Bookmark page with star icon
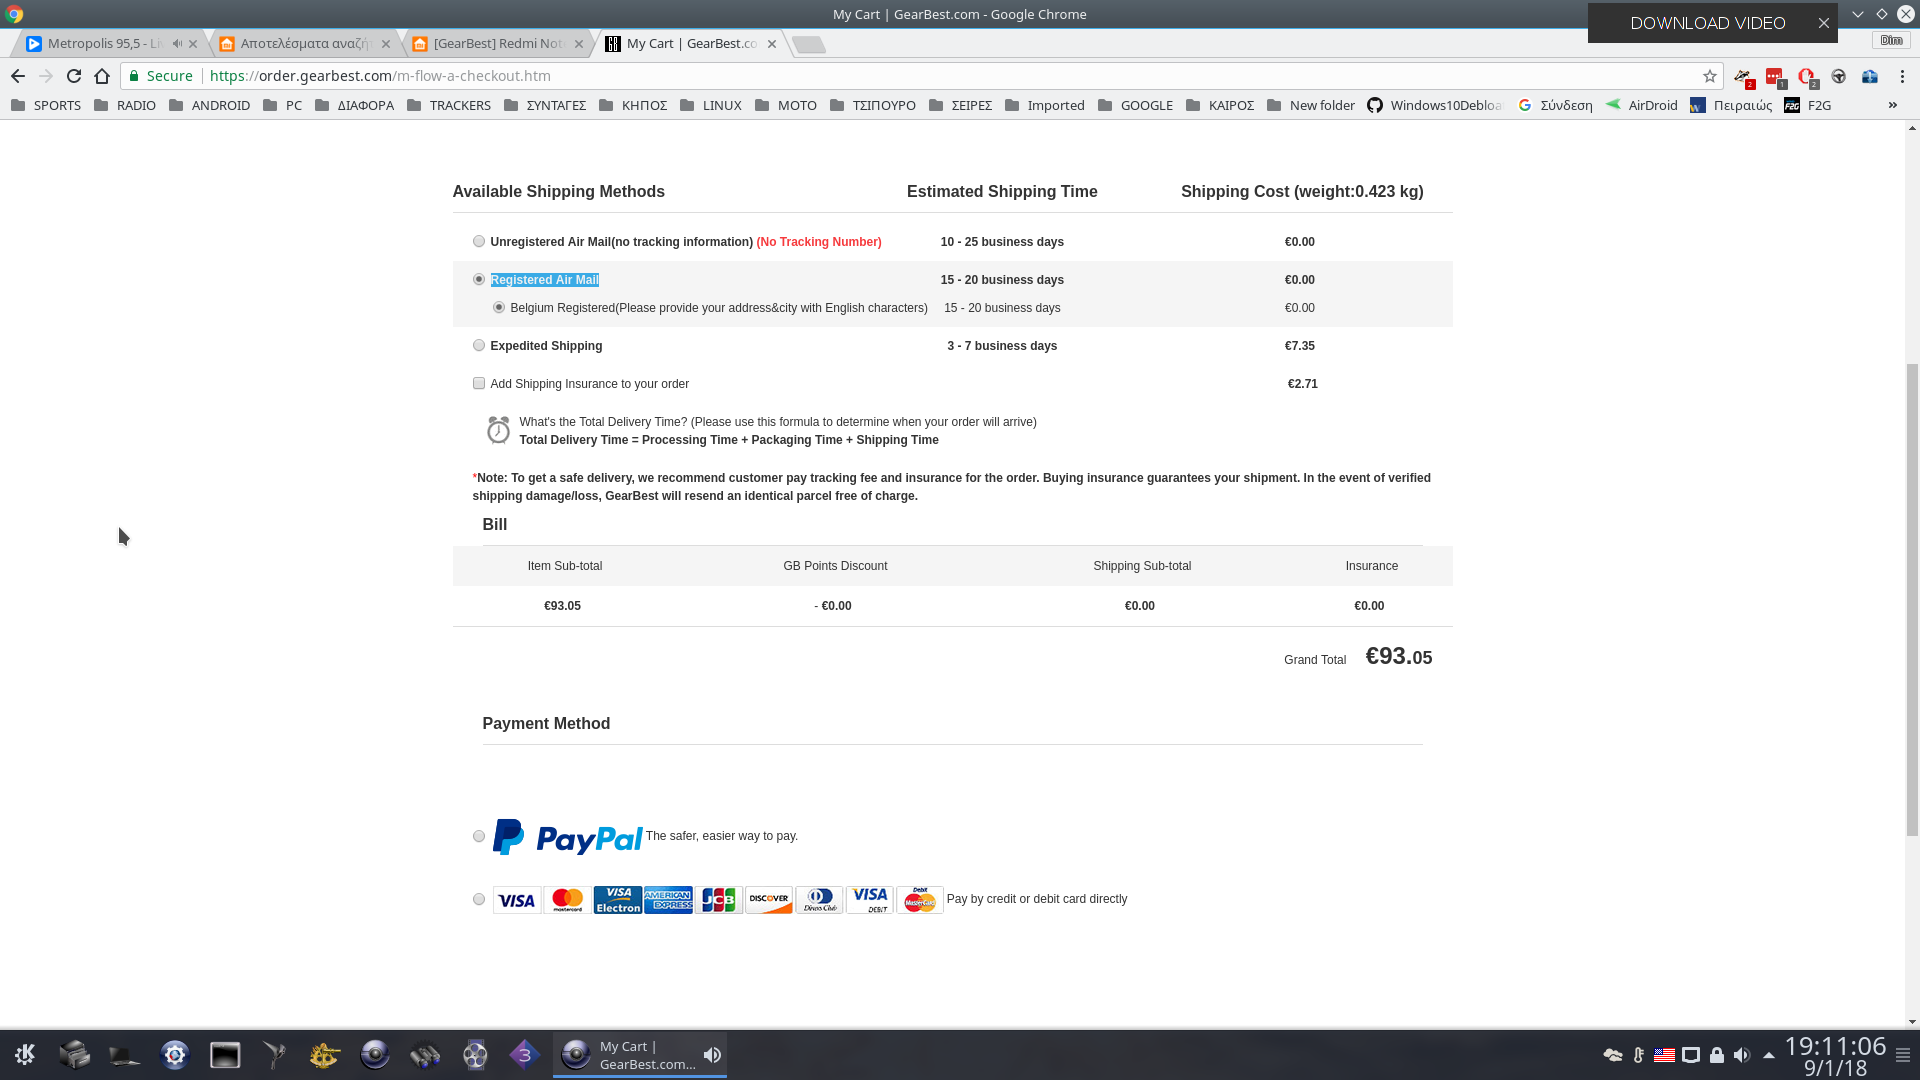This screenshot has width=1920, height=1080. click(1710, 76)
